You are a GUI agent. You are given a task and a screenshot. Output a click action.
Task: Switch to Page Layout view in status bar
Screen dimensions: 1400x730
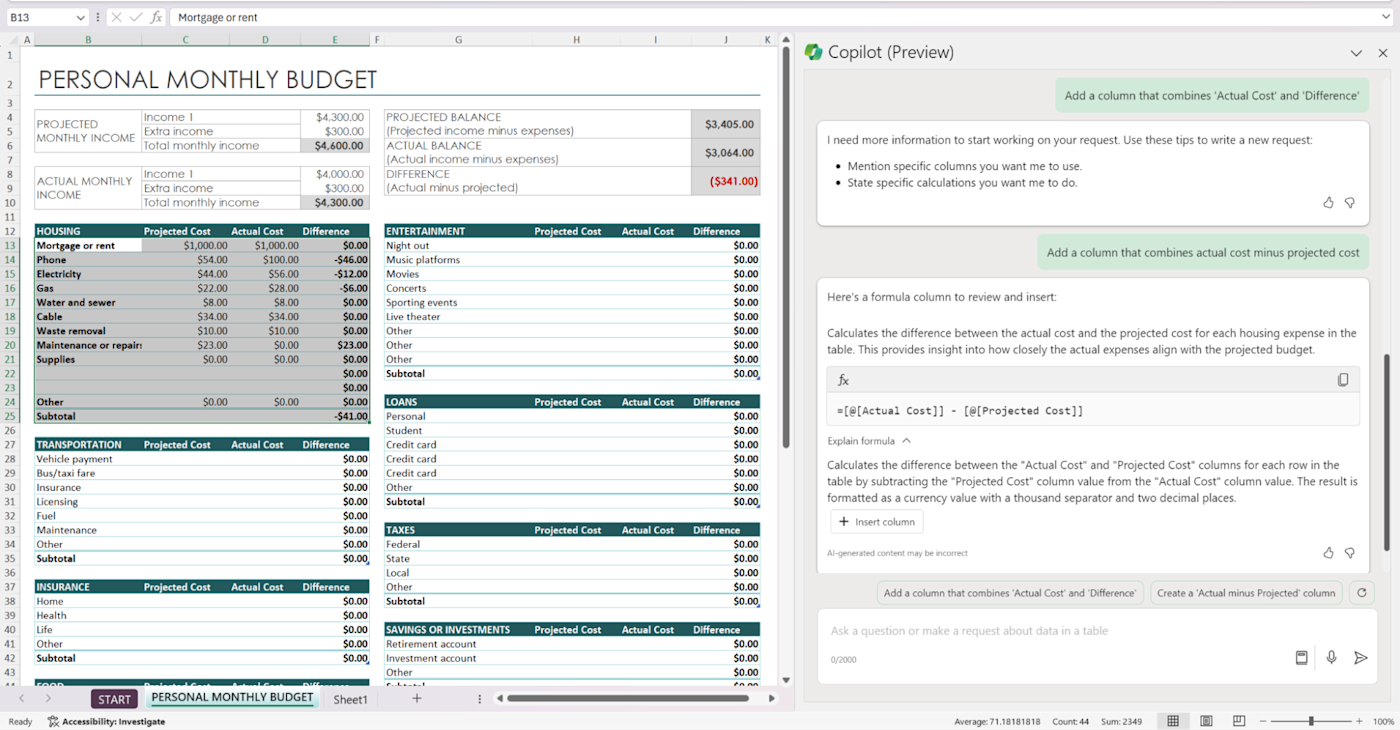(1206, 721)
